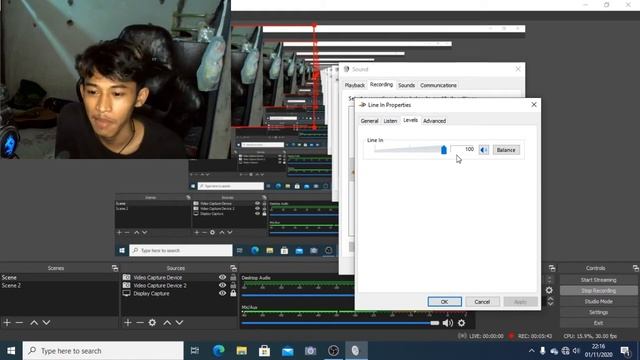Hide the Video Capture Device 2 source
Viewport: 640px width, 360px height.
click(222, 285)
